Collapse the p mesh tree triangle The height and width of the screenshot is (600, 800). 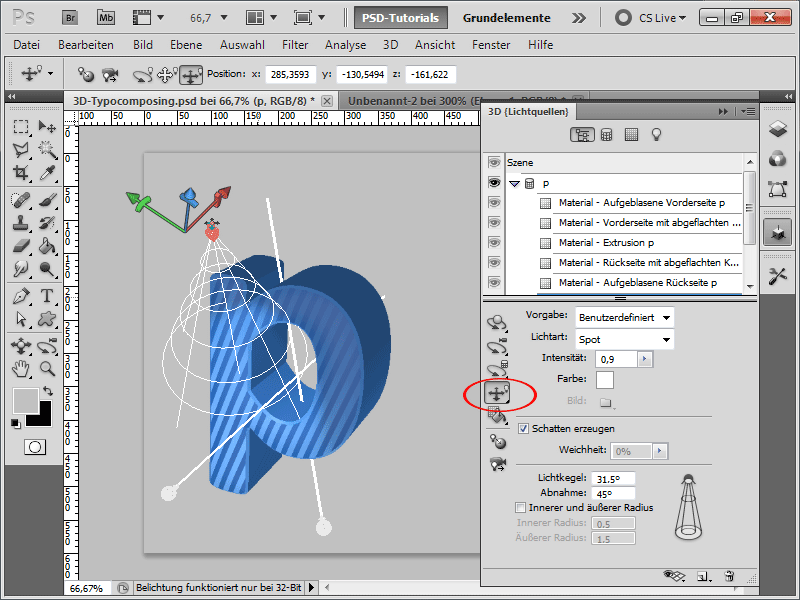click(514, 184)
